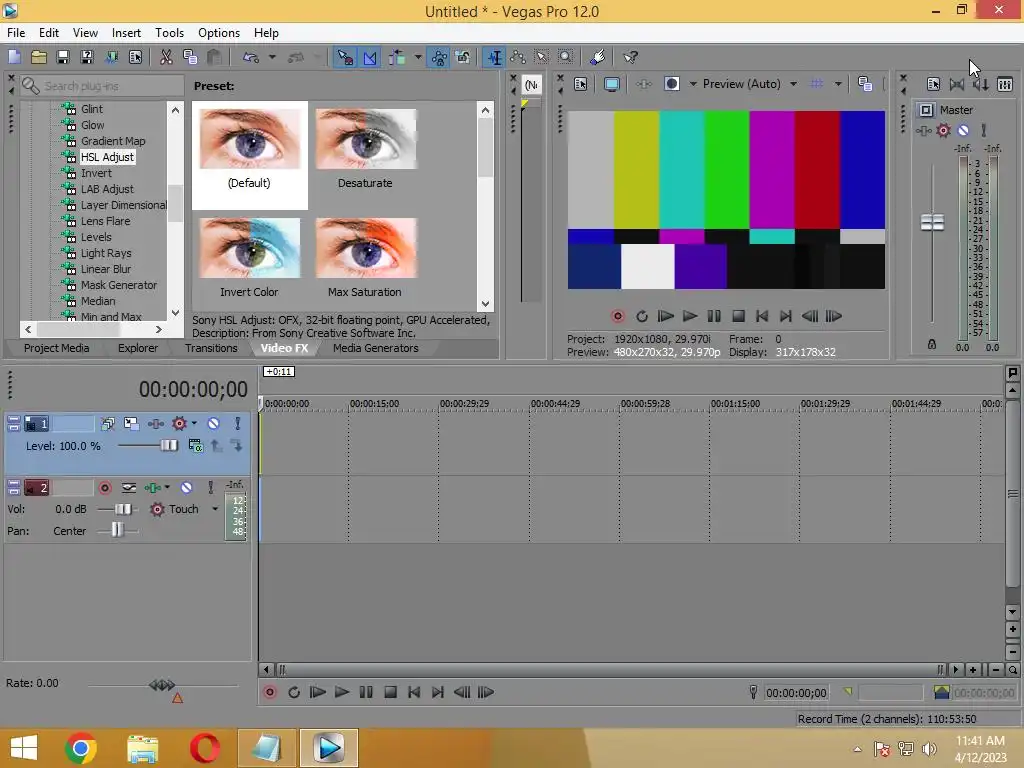Mute video track 1
The image size is (1024, 768).
pyautogui.click(x=214, y=424)
